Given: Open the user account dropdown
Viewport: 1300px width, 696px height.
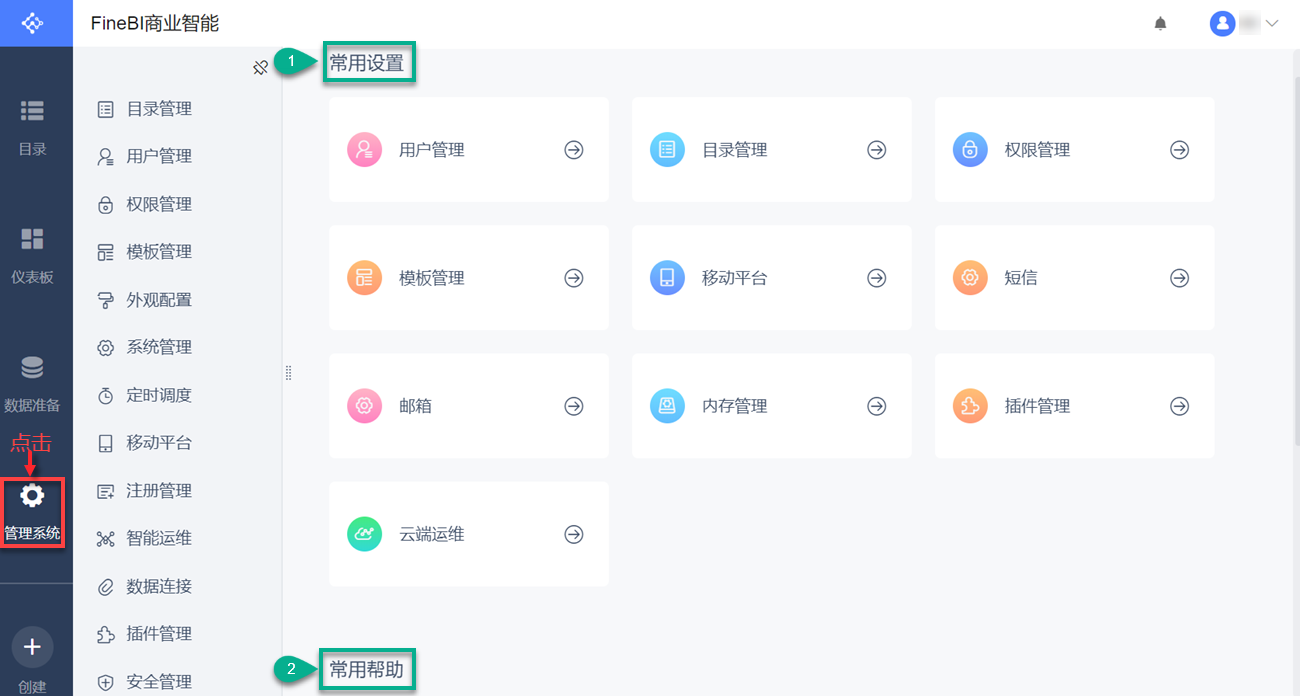Looking at the screenshot, I should [1245, 23].
